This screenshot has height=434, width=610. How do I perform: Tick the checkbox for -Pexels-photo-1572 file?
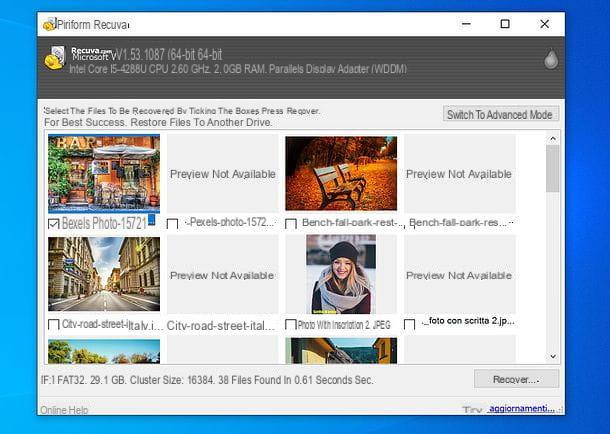coord(172,224)
